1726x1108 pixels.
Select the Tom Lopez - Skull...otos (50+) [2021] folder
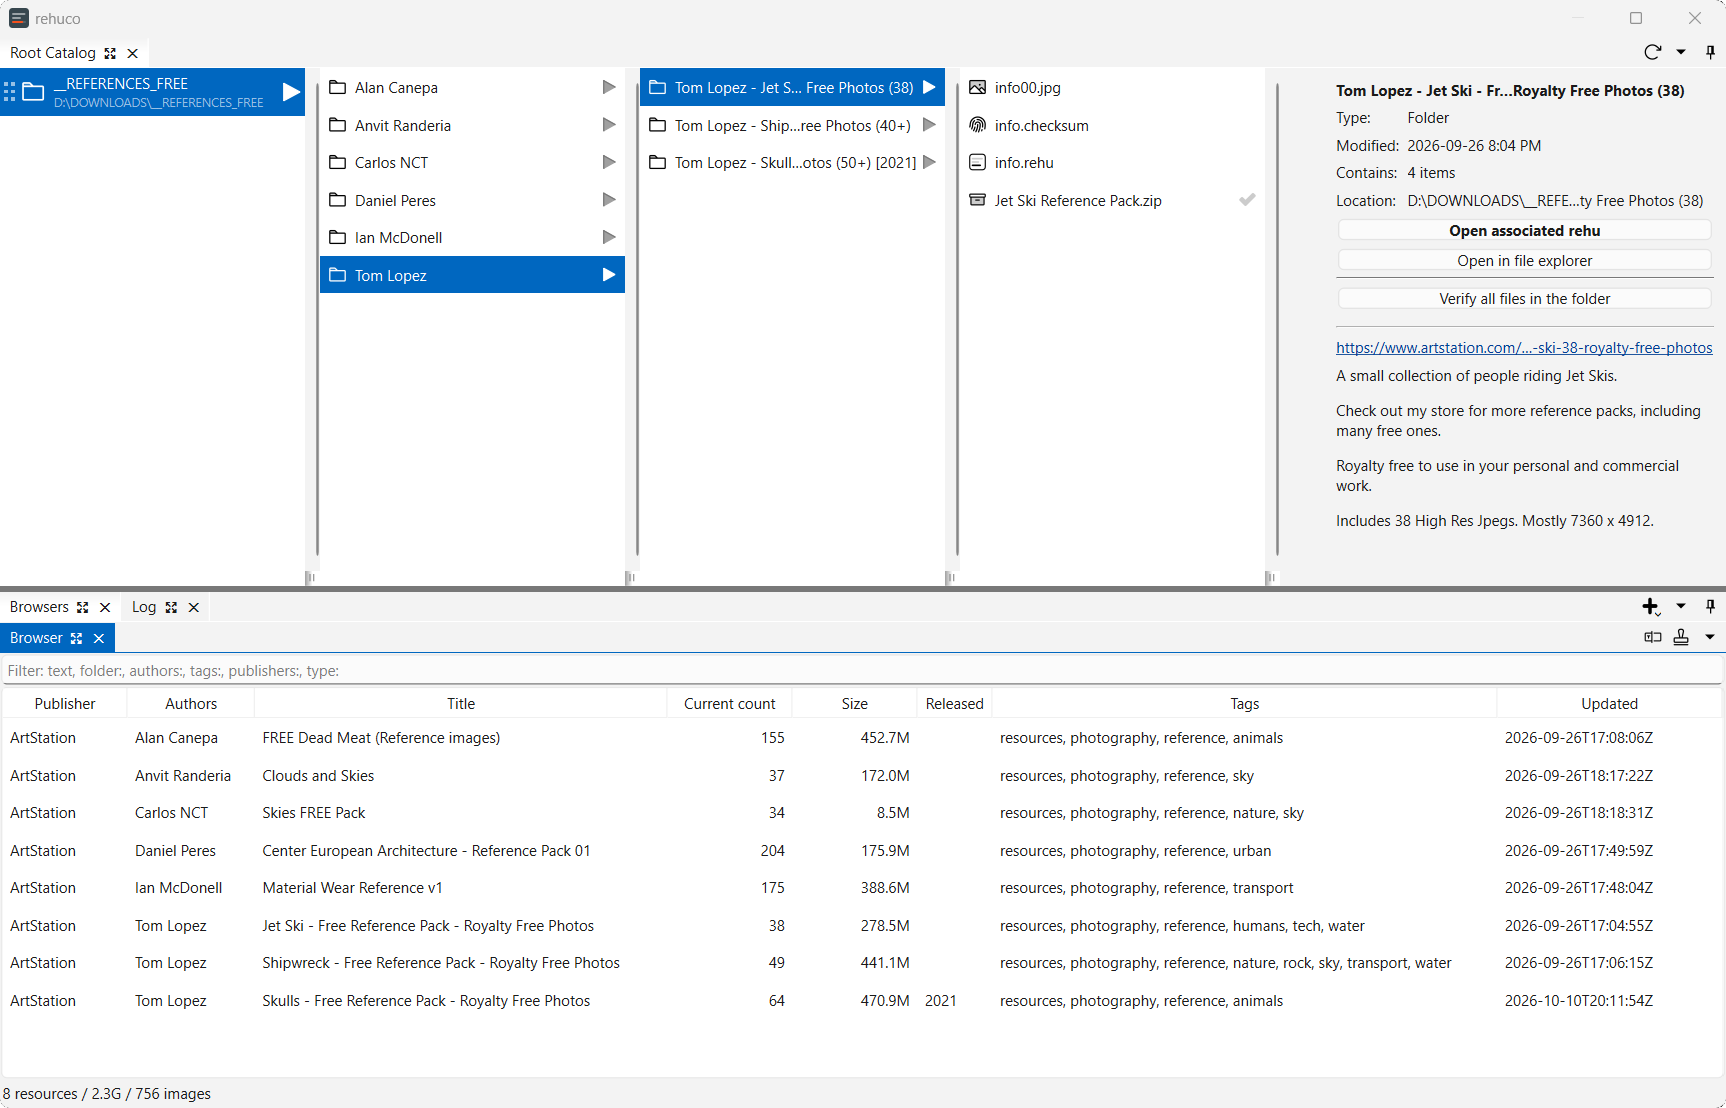coord(792,162)
